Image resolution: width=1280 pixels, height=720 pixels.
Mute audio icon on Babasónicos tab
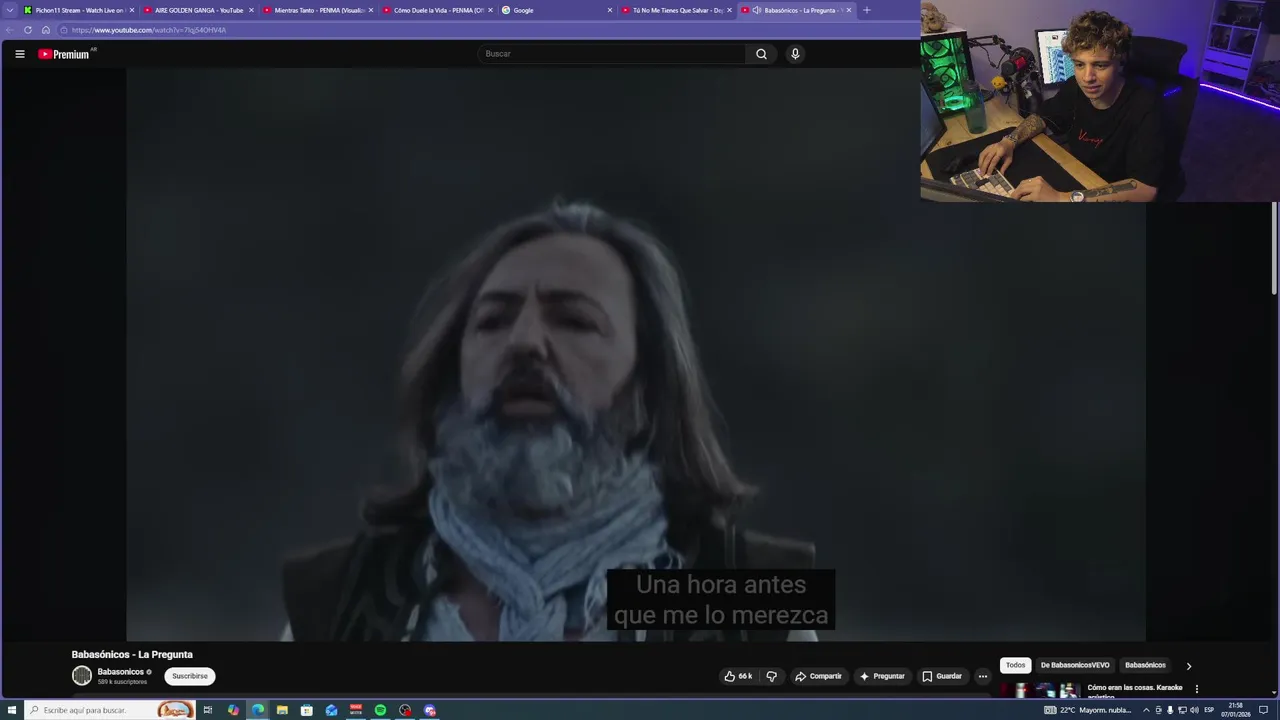[x=757, y=10]
